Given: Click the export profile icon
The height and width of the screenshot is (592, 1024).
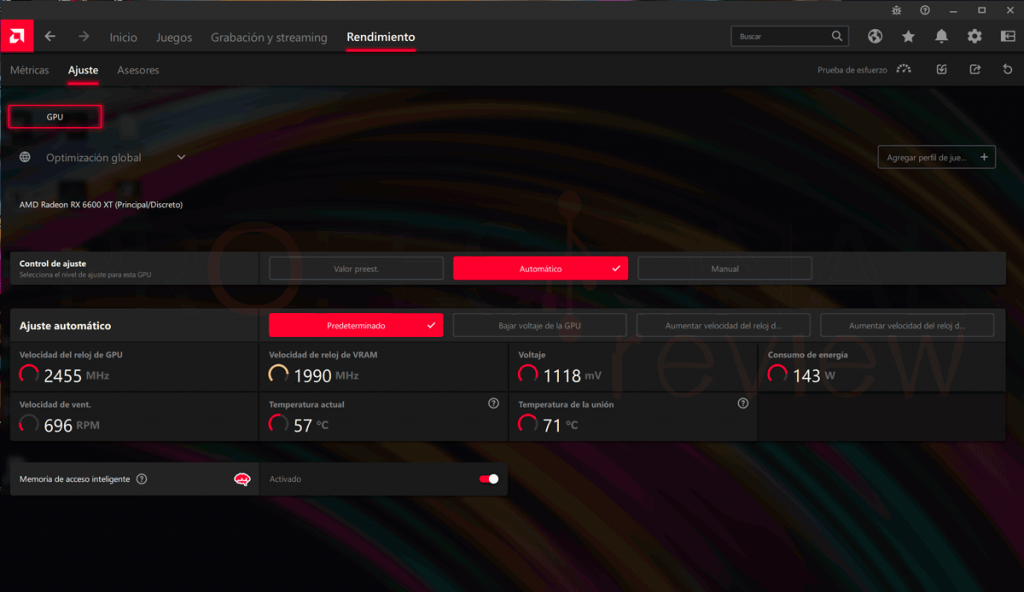Looking at the screenshot, I should (974, 69).
